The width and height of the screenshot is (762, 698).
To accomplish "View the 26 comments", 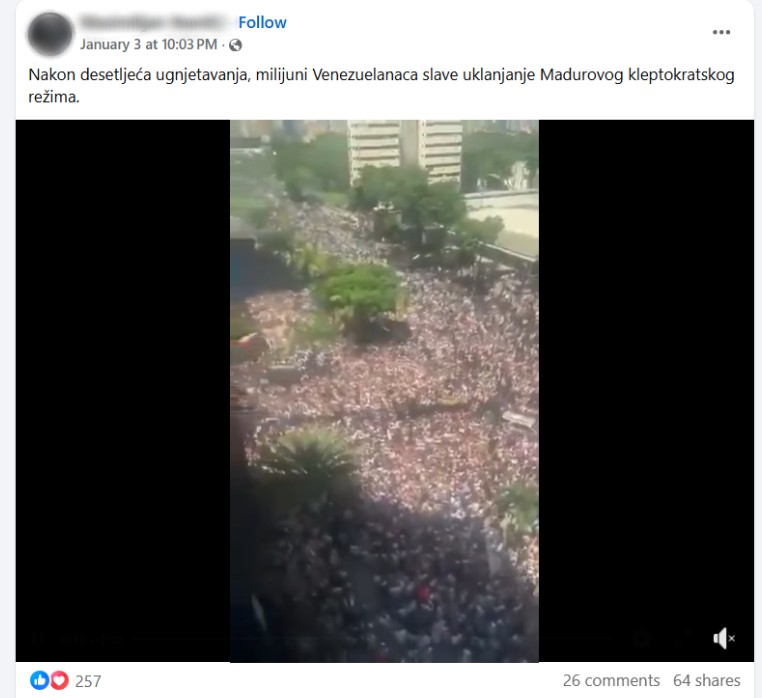I will pyautogui.click(x=611, y=681).
